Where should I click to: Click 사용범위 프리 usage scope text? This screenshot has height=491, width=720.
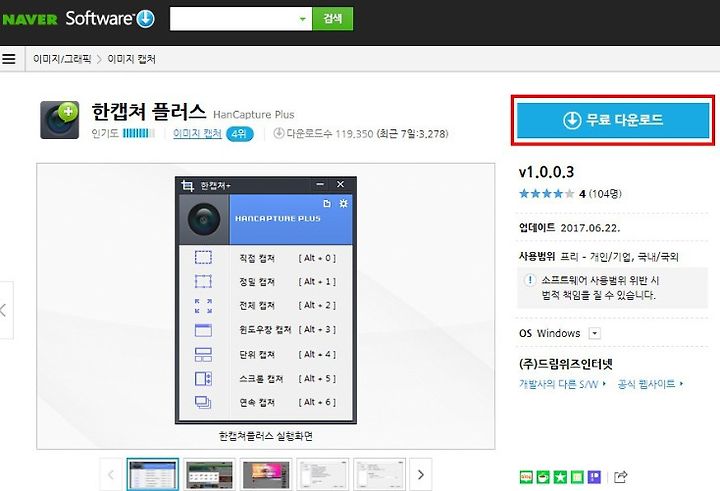pyautogui.click(x=599, y=256)
